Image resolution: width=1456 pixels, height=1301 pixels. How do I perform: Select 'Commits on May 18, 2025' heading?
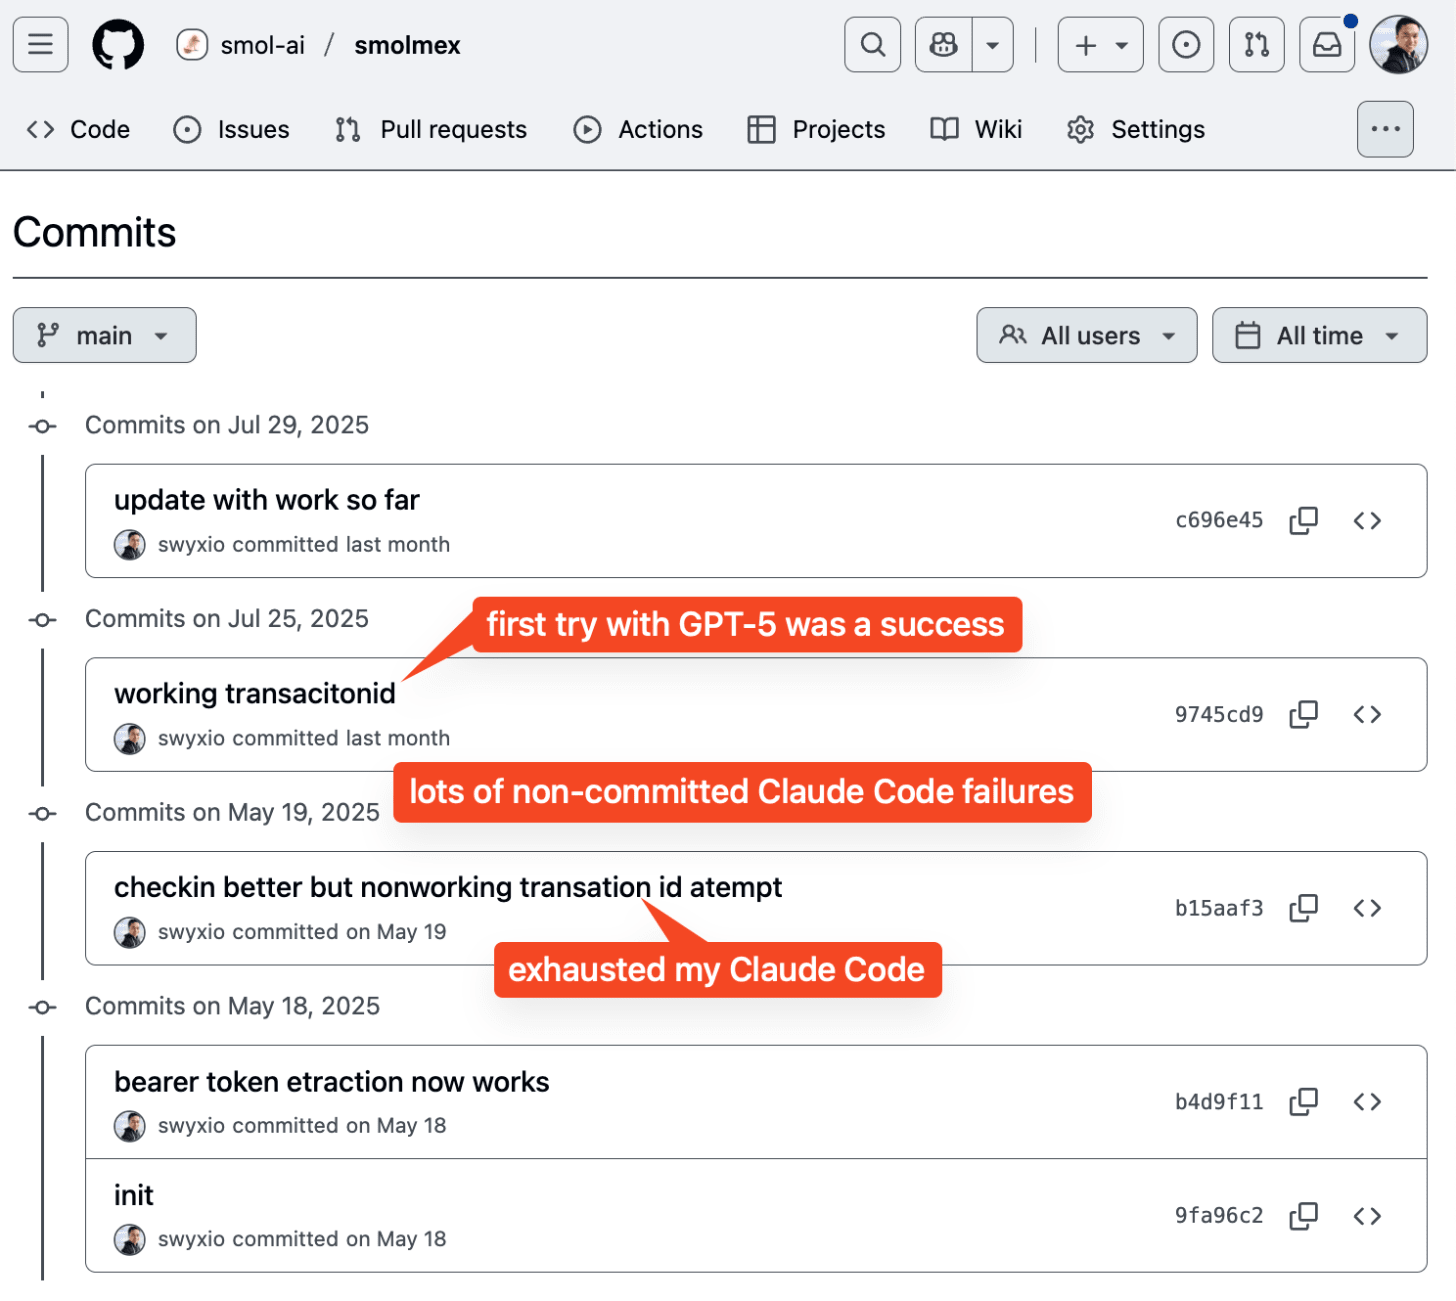pos(232,1006)
